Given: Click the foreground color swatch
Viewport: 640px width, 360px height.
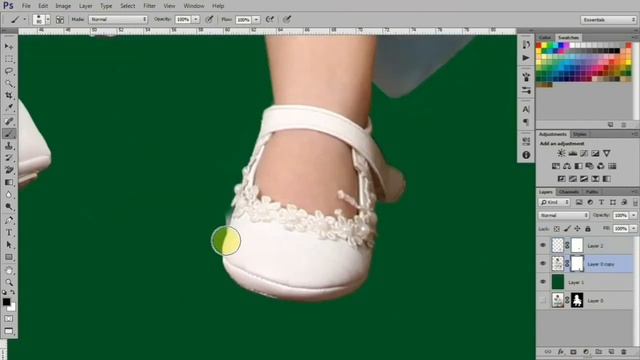Looking at the screenshot, I should (x=6, y=302).
